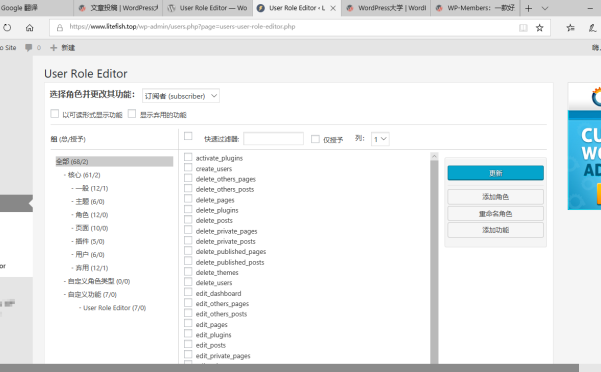Check the delete_posts capability
Viewport: 601px width, 372px height.
tap(188, 220)
